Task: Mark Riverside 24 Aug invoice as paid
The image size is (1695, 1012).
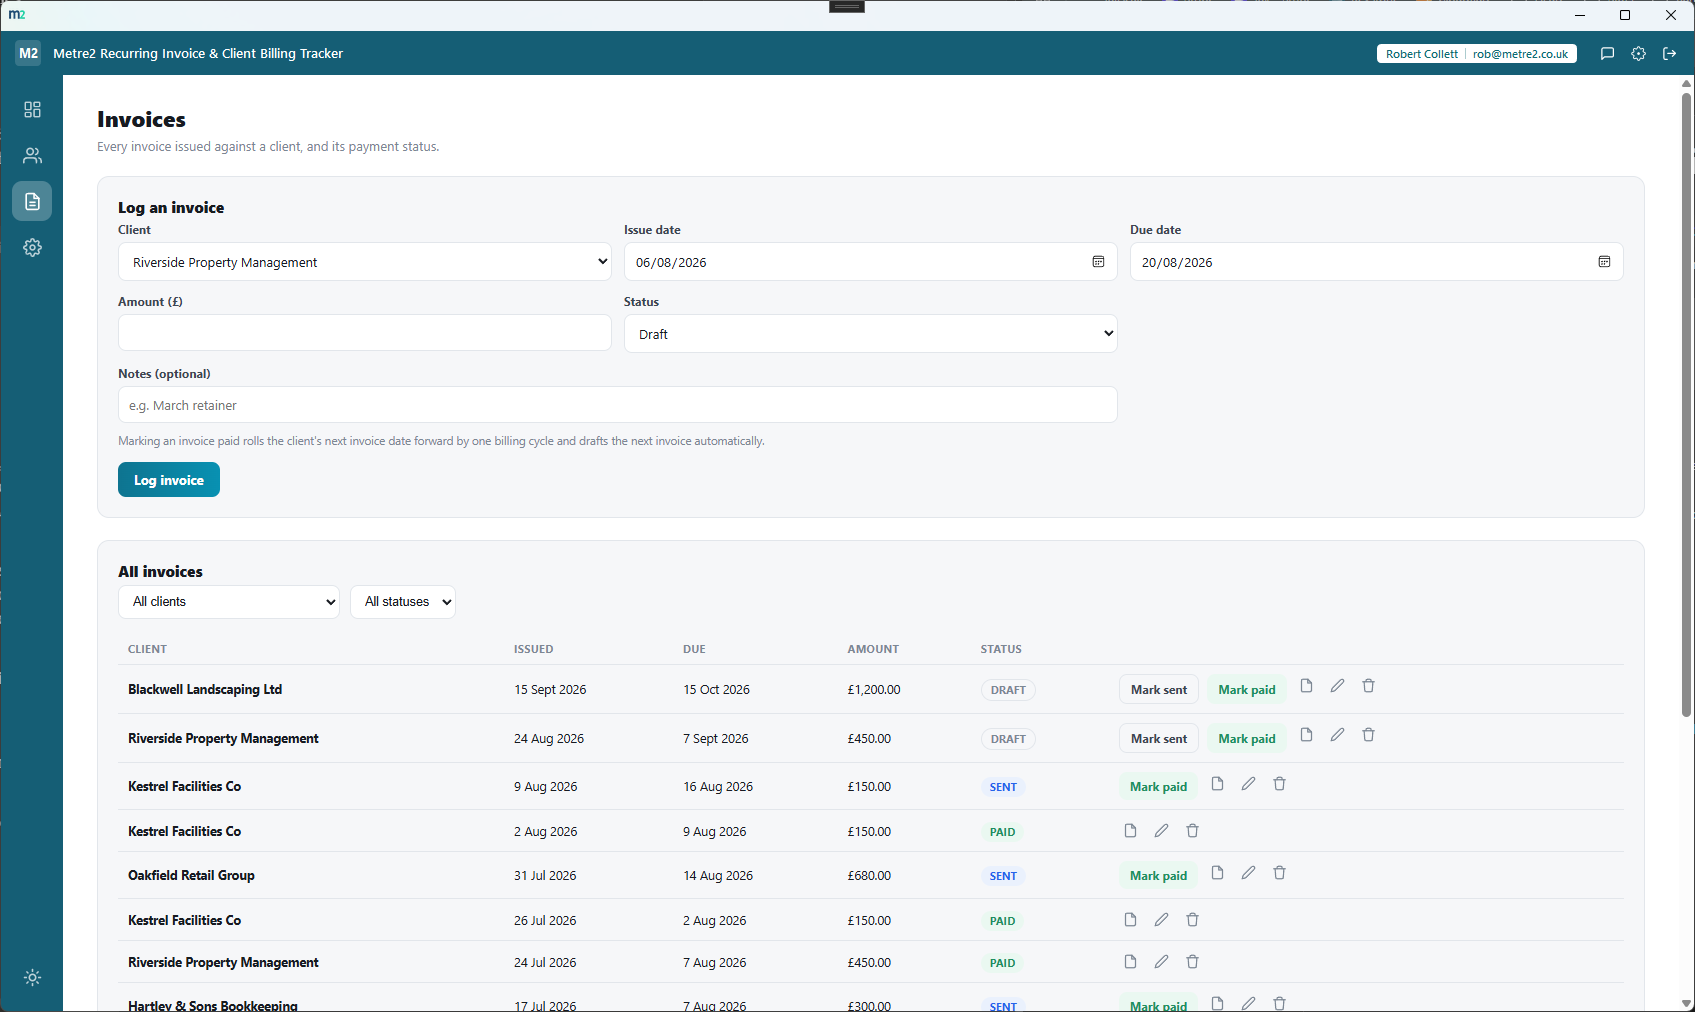Action: click(x=1247, y=739)
